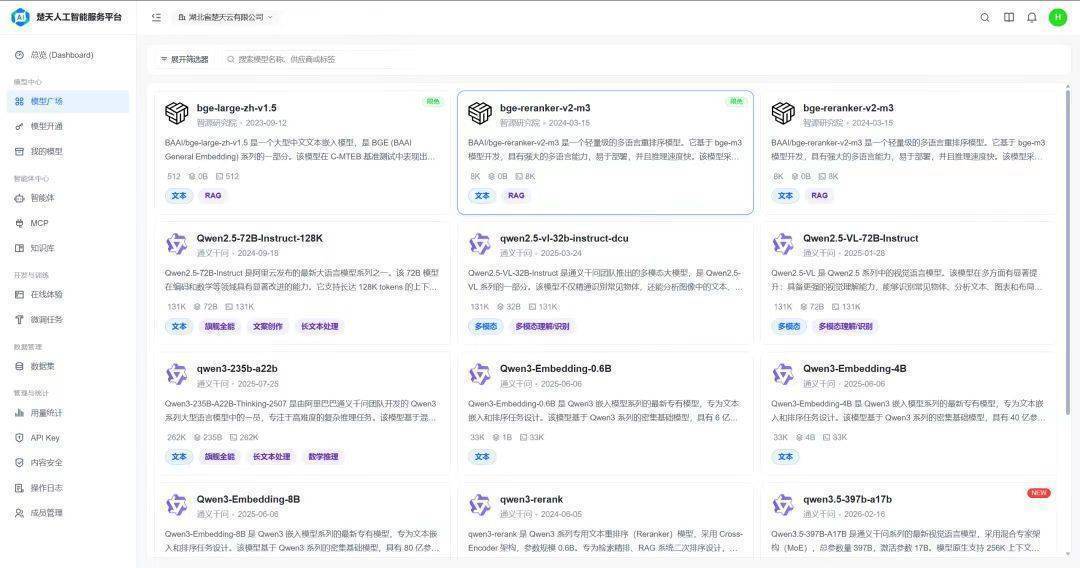Go to API Key in sidebar
Viewport: 1080px width, 568px height.
(x=44, y=438)
